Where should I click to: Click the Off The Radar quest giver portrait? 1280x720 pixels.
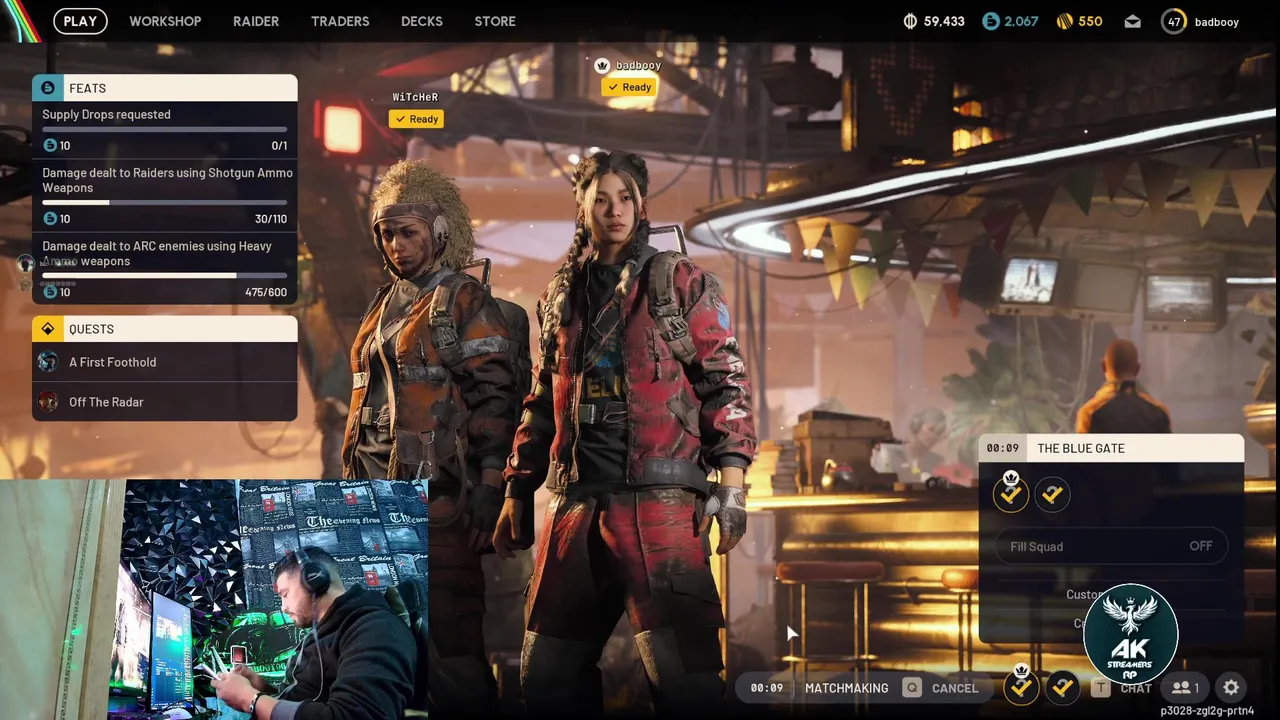[48, 402]
